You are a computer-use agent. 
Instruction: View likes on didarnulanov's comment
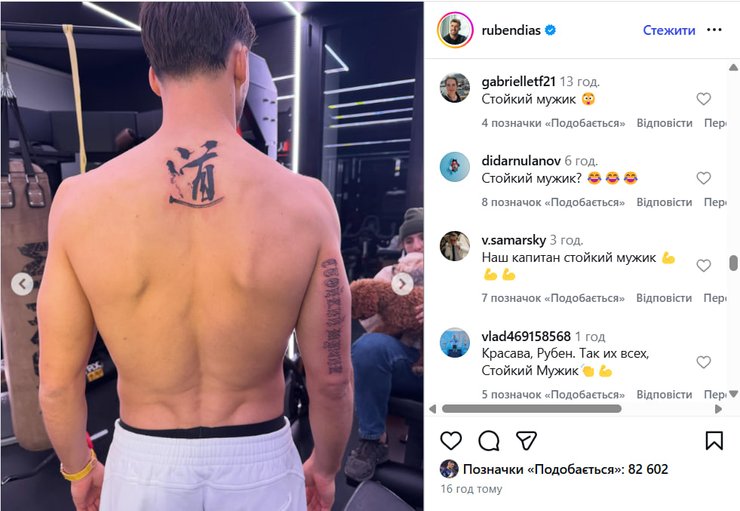coord(553,202)
